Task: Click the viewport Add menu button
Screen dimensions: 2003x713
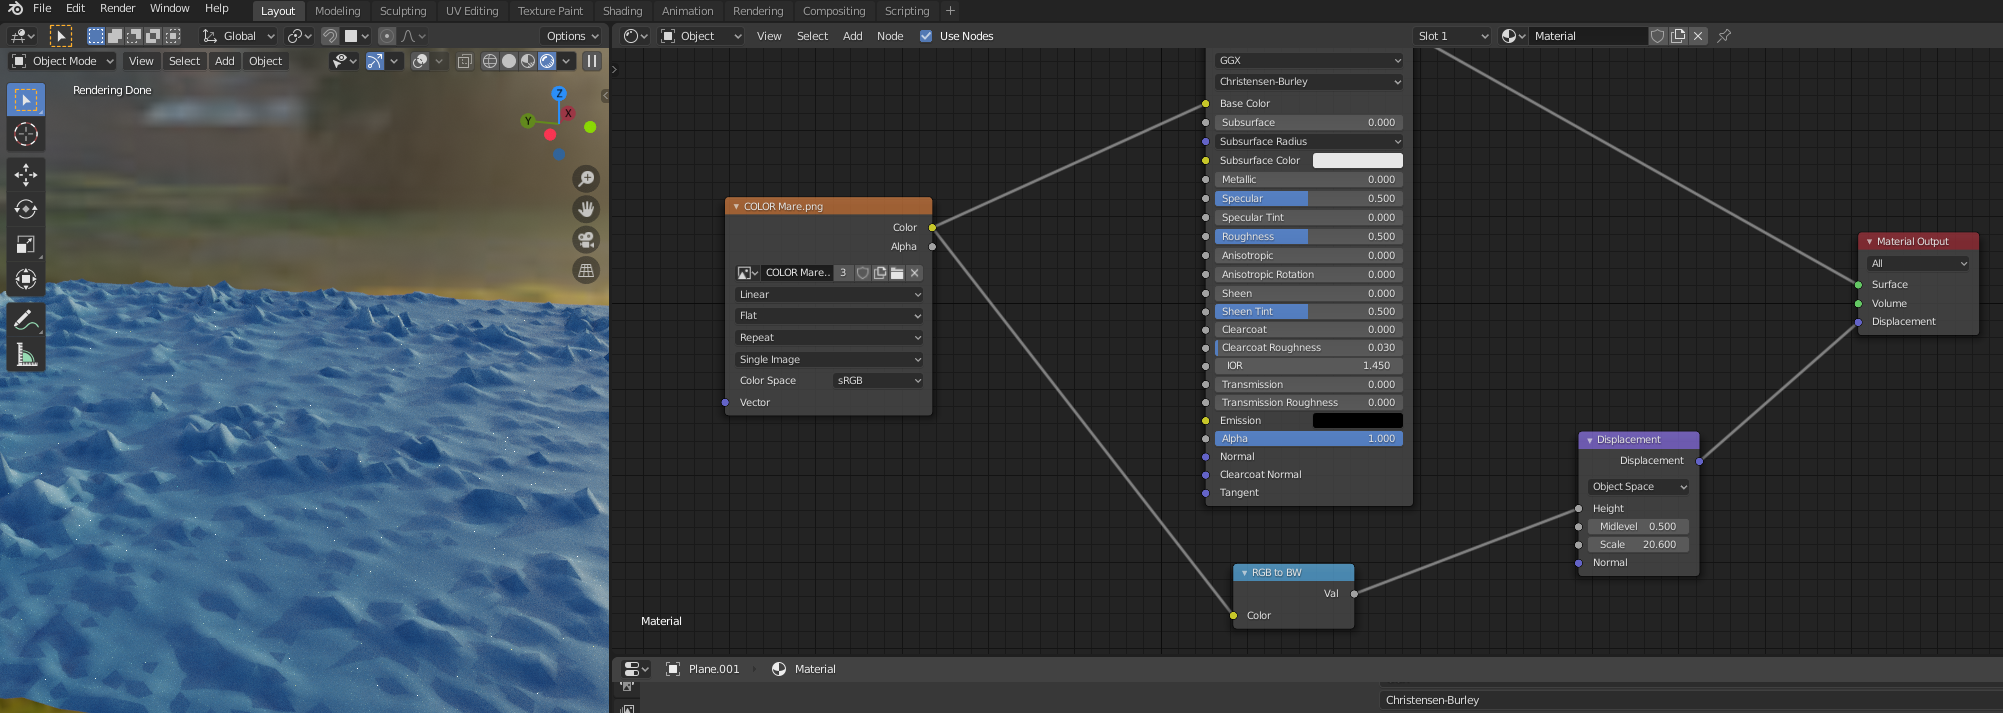Action: (x=225, y=61)
